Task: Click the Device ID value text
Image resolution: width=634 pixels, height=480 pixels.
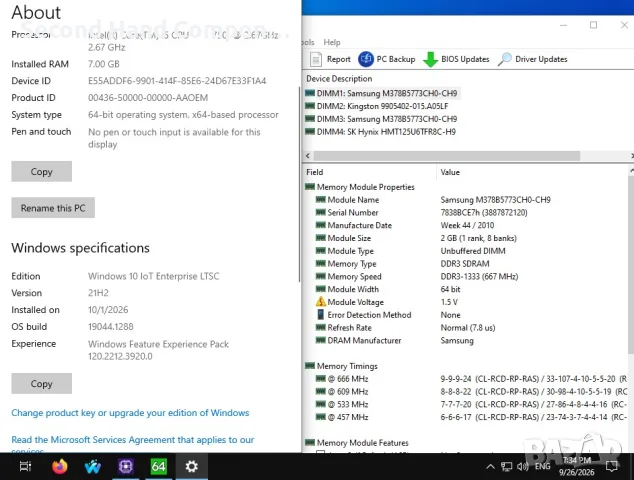Action: pyautogui.click(x=177, y=81)
